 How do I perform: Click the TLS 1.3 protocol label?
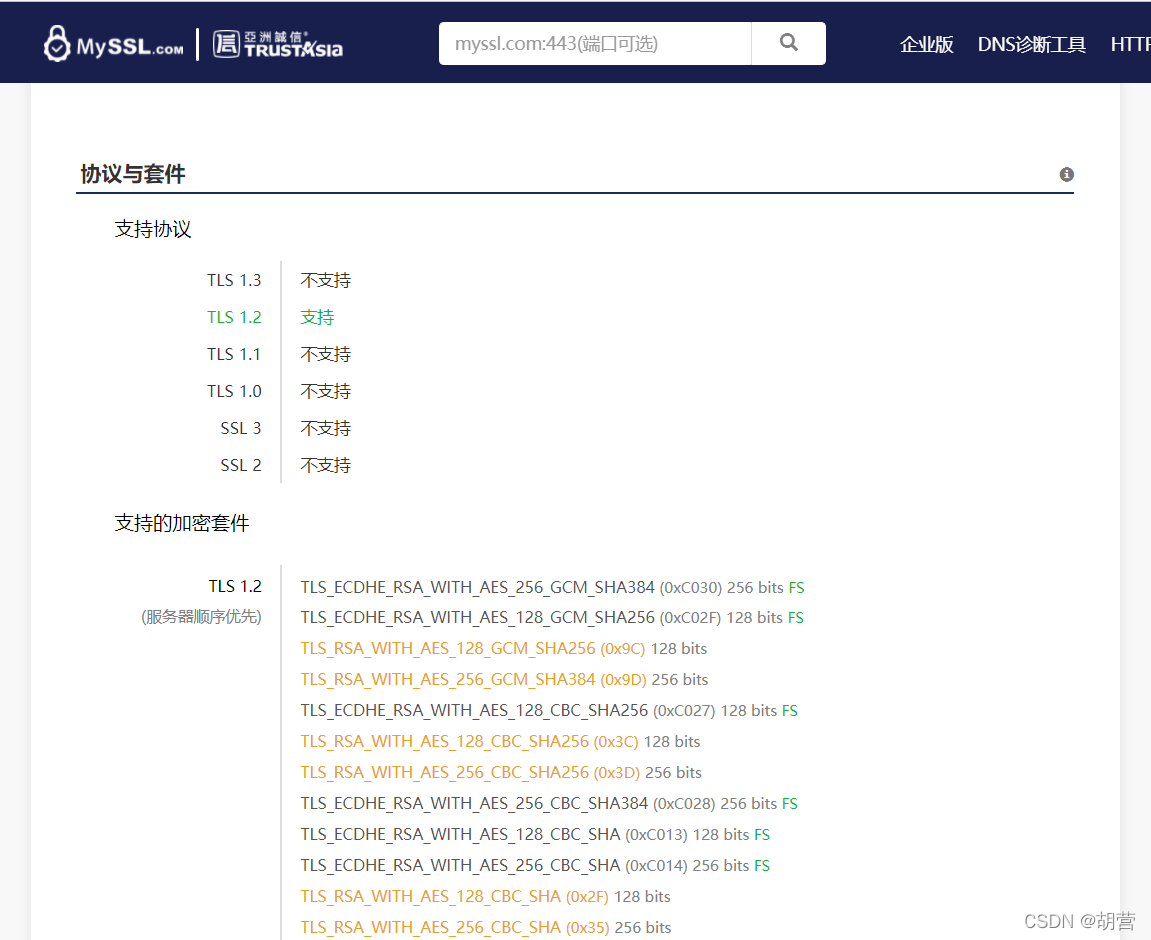234,280
